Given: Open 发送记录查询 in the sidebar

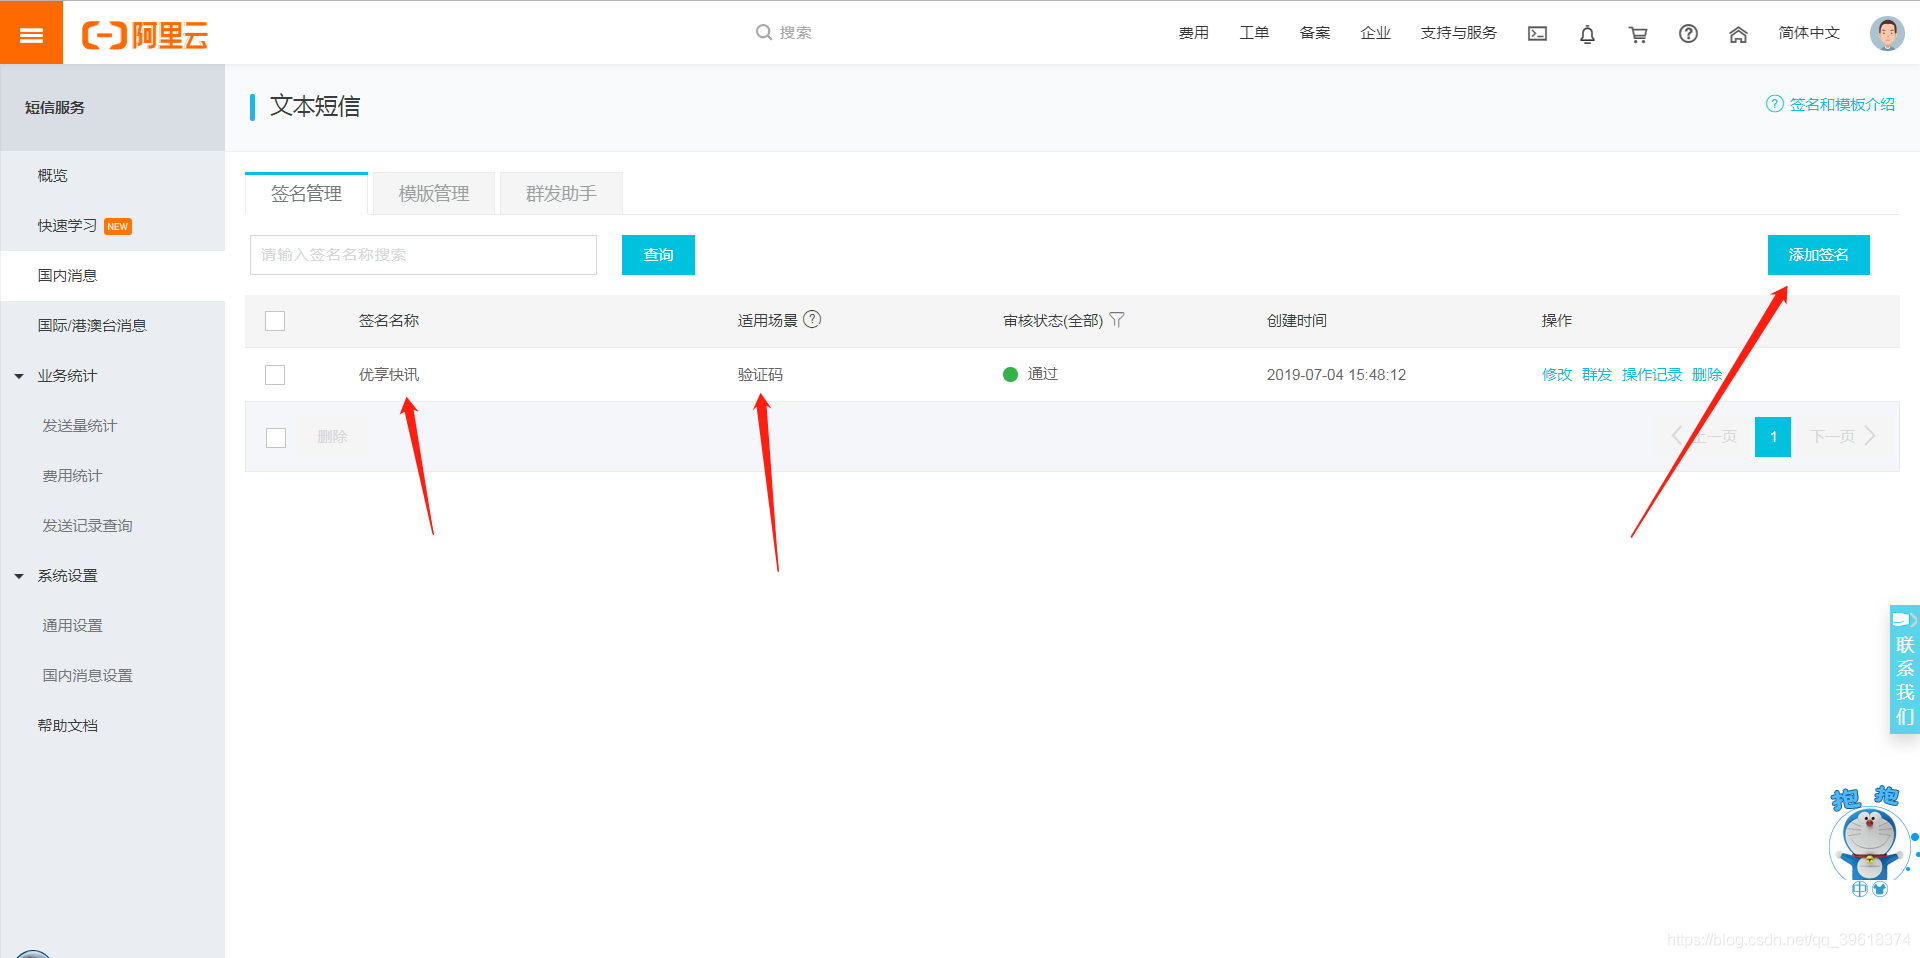Looking at the screenshot, I should pos(87,526).
